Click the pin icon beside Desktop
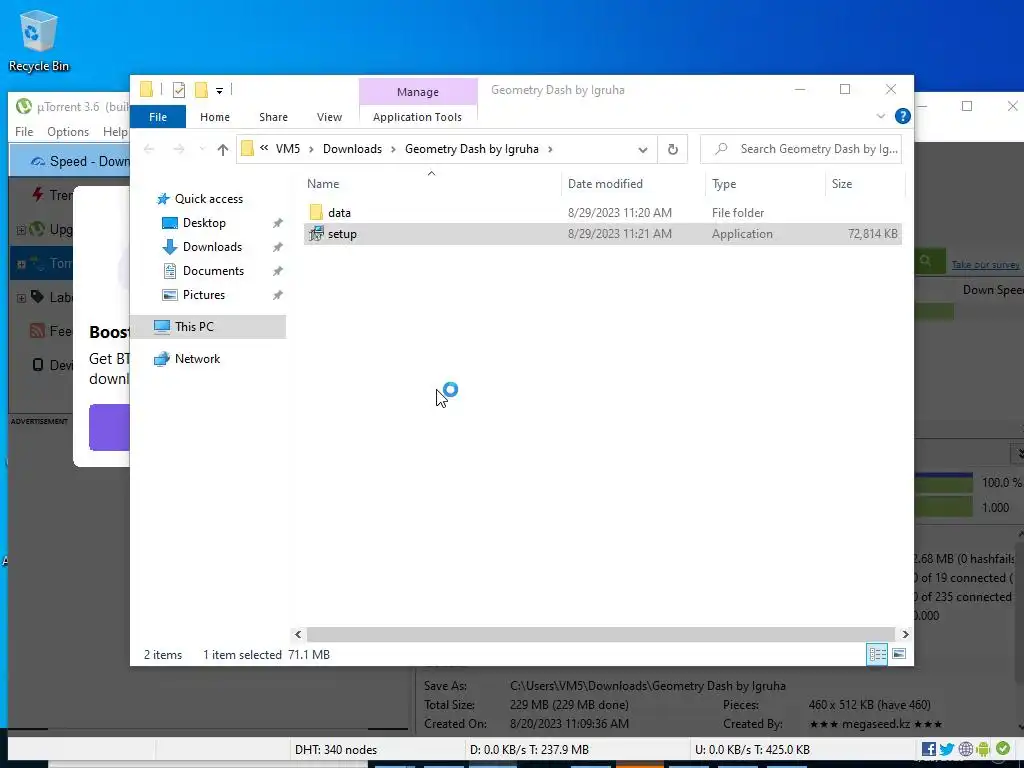Viewport: 1024px width, 768px height. (278, 223)
